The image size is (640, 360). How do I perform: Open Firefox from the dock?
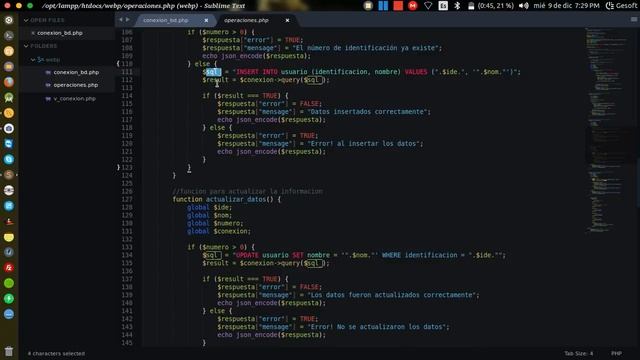pyautogui.click(x=9, y=82)
